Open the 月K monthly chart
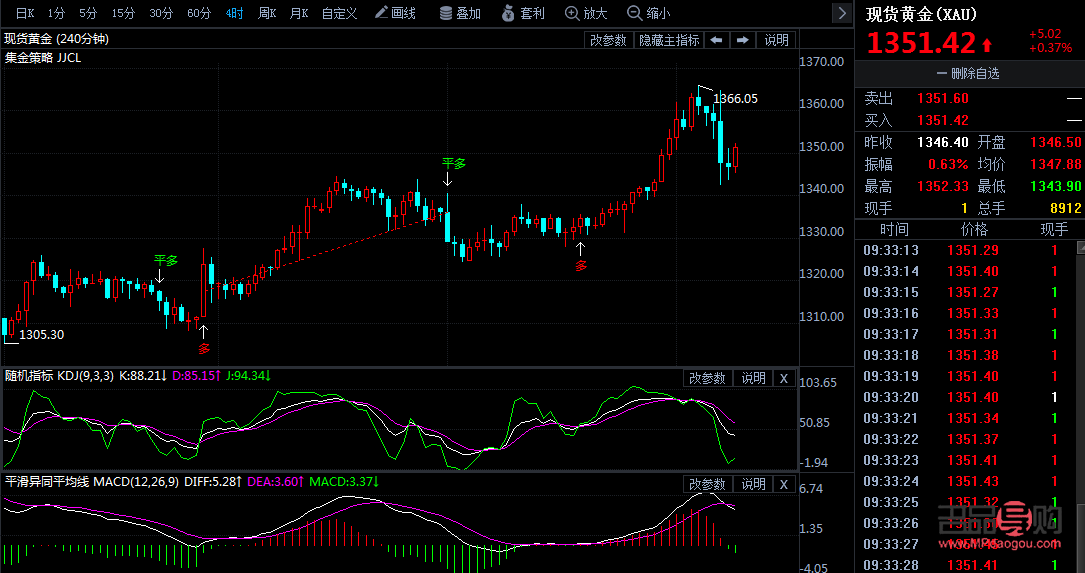 (x=299, y=12)
